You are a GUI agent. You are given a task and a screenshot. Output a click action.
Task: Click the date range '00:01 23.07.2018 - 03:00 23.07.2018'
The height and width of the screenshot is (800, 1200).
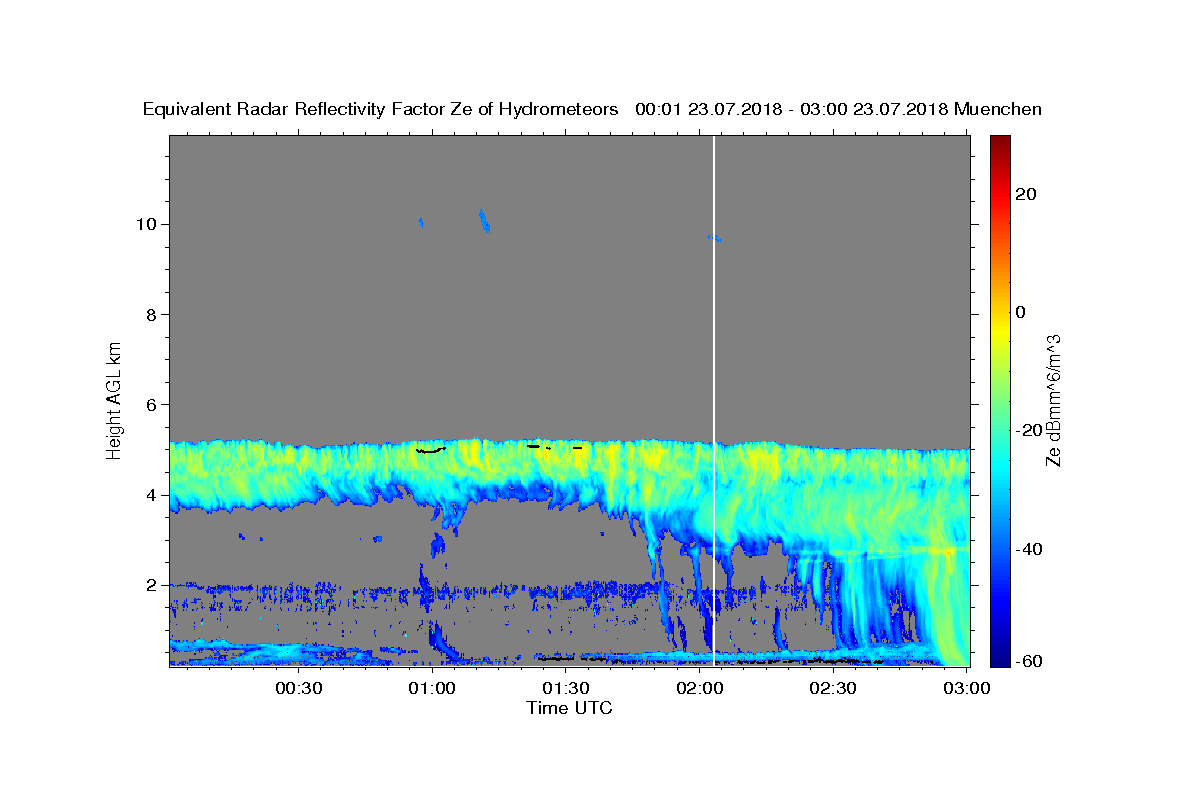[x=791, y=110]
